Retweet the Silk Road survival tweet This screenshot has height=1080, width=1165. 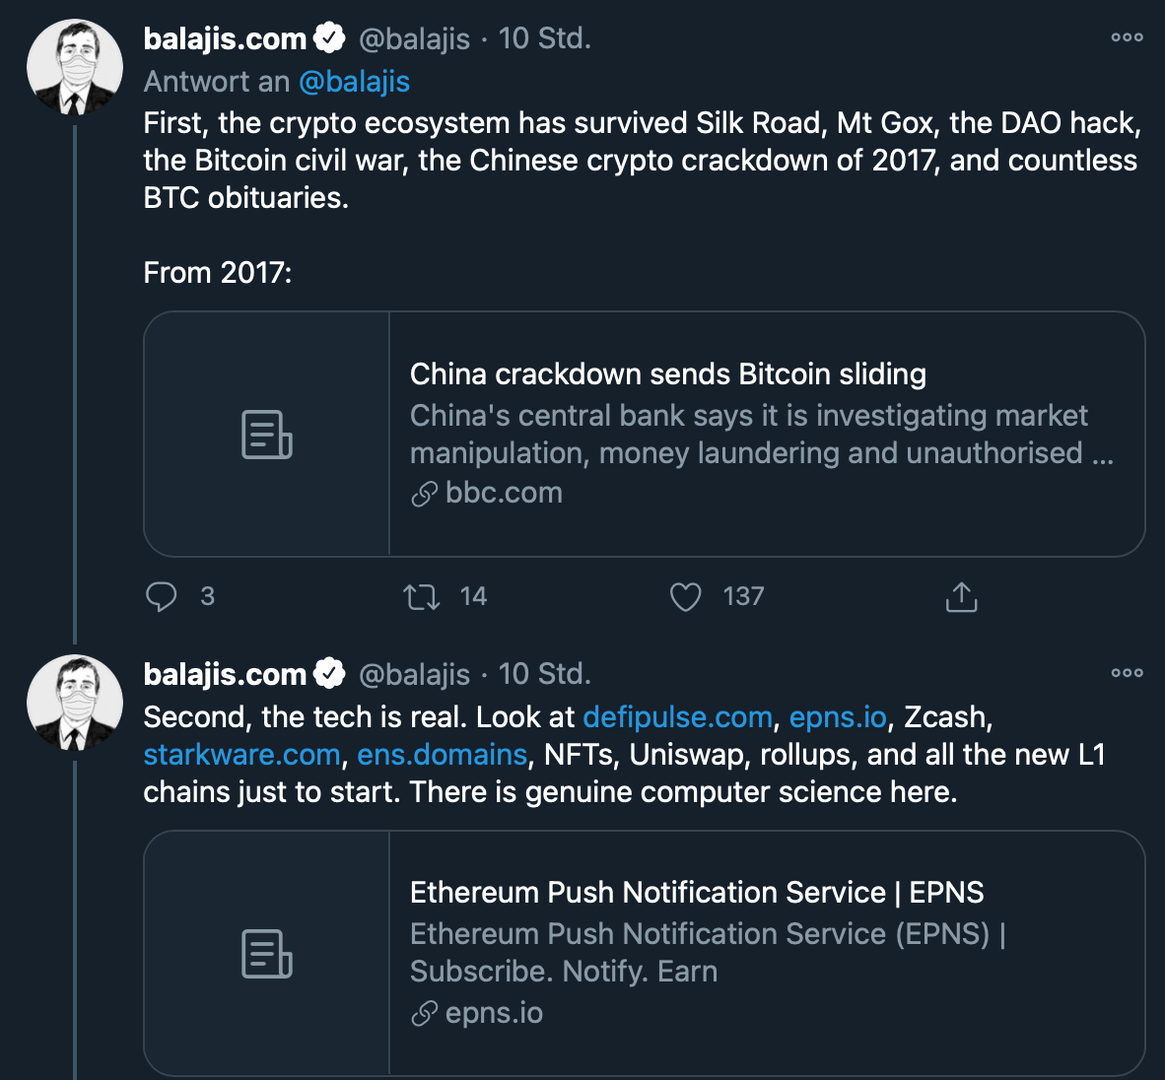pyautogui.click(x=421, y=597)
